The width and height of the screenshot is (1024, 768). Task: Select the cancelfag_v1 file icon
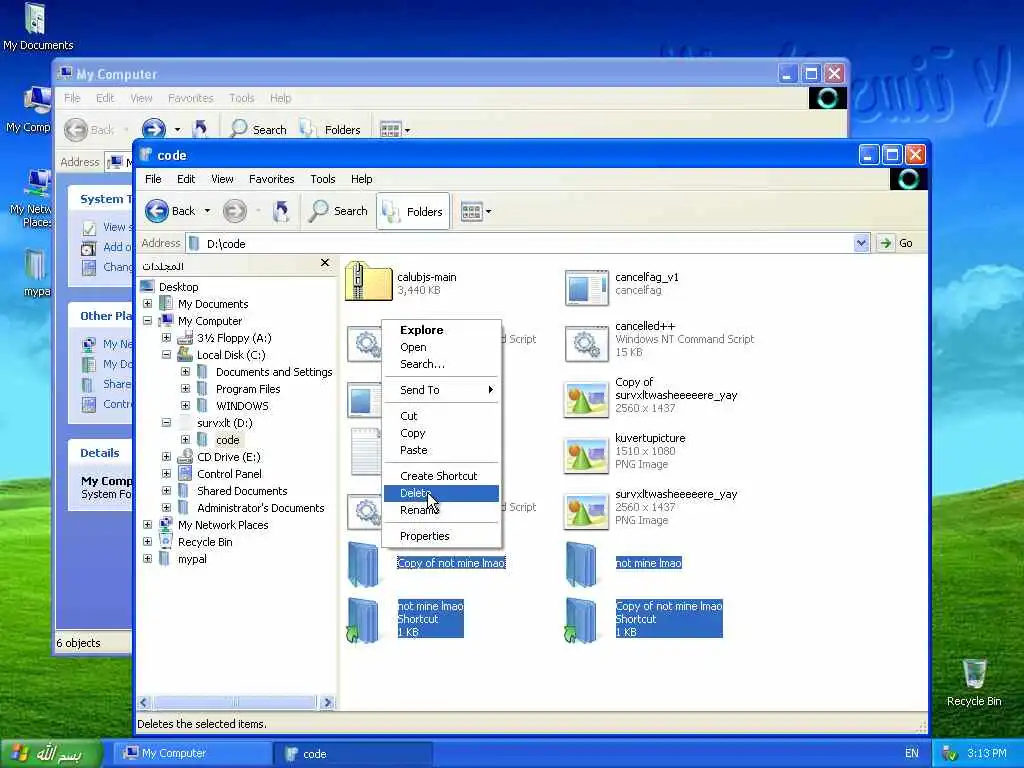point(586,287)
